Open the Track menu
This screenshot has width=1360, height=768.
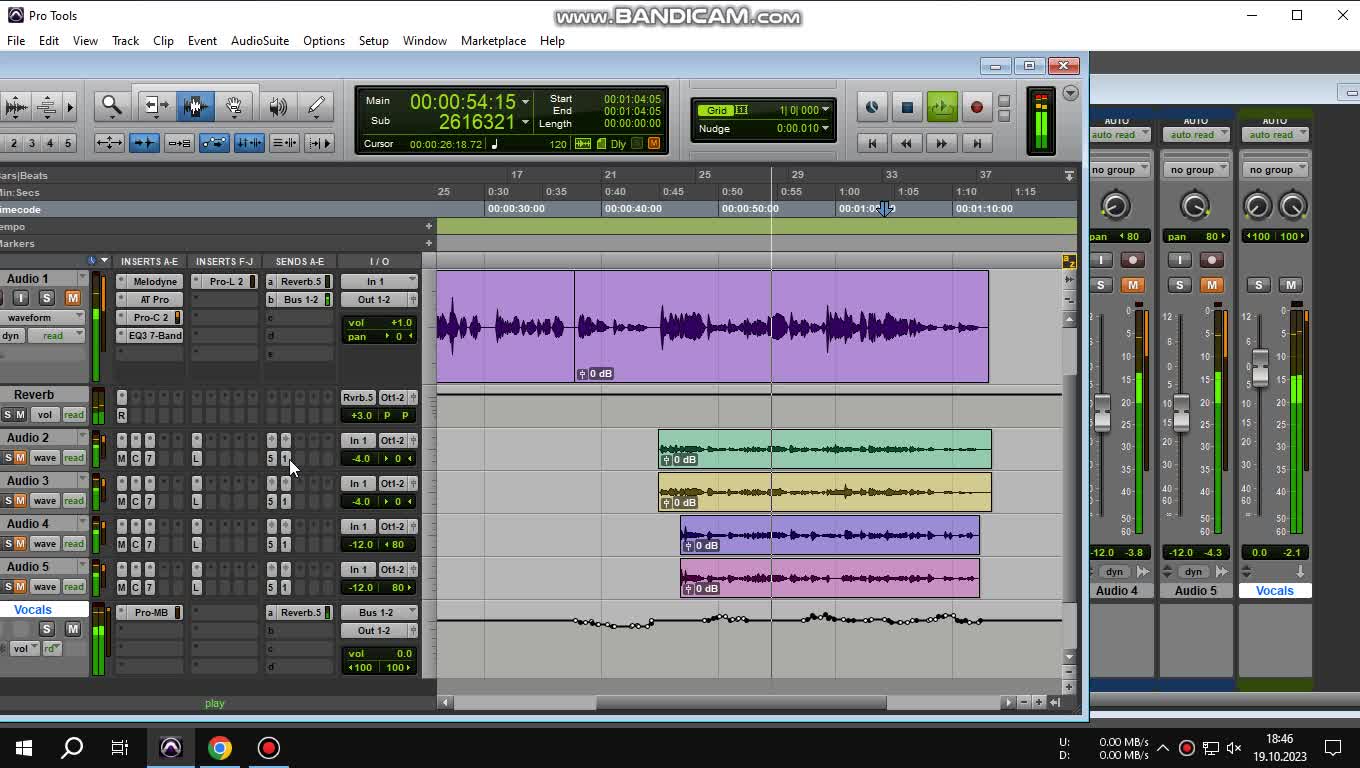(x=125, y=41)
